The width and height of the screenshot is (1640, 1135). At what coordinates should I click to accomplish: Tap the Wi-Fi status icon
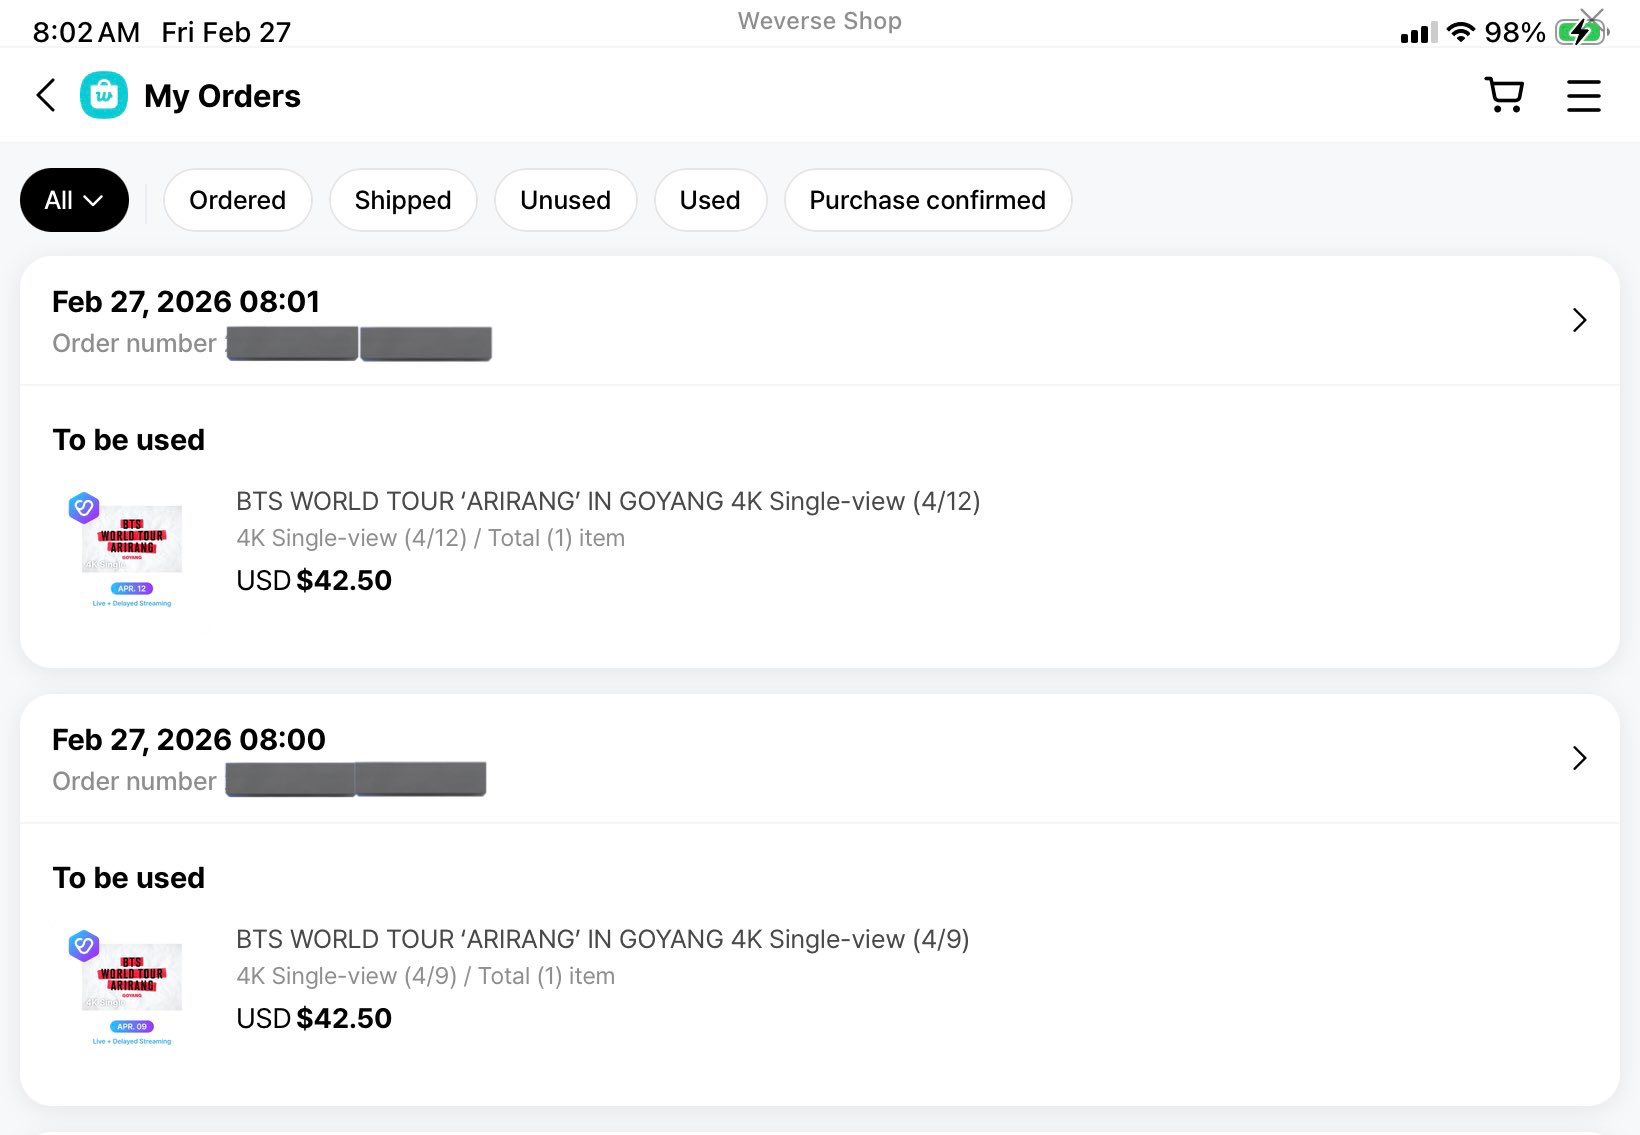tap(1461, 33)
